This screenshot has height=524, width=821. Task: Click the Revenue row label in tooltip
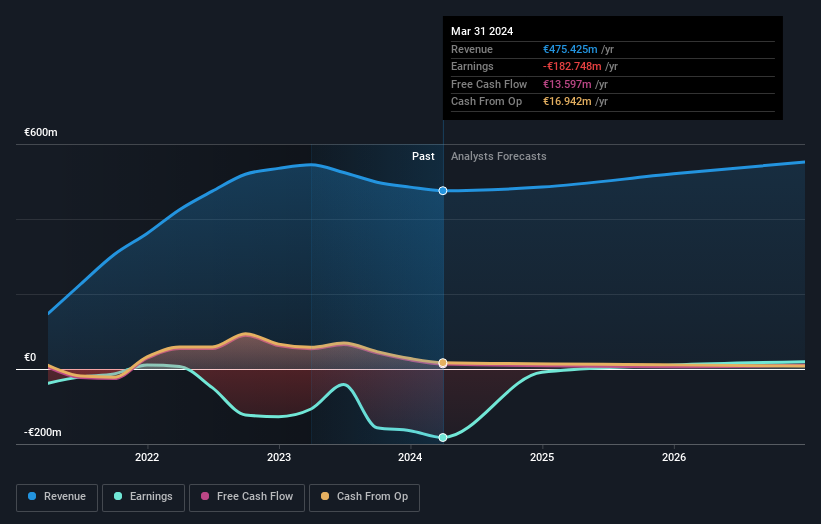472,49
